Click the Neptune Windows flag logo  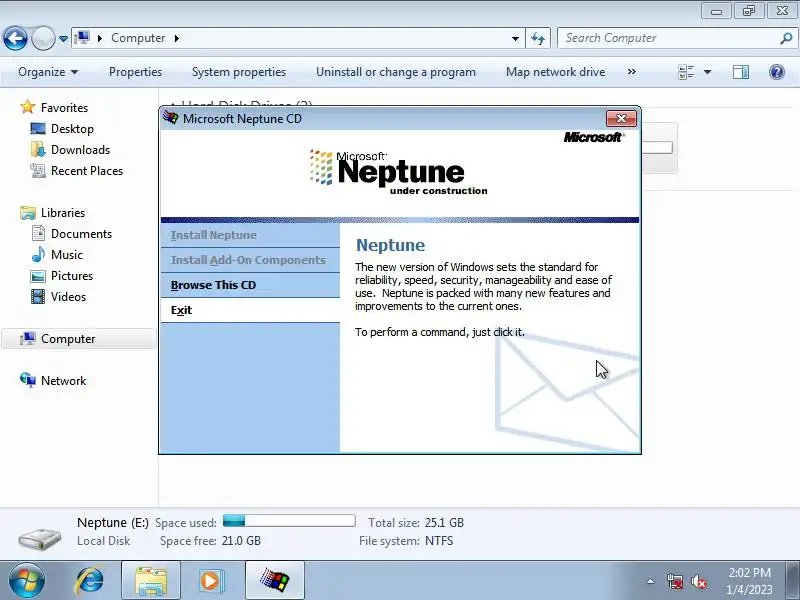pos(321,167)
